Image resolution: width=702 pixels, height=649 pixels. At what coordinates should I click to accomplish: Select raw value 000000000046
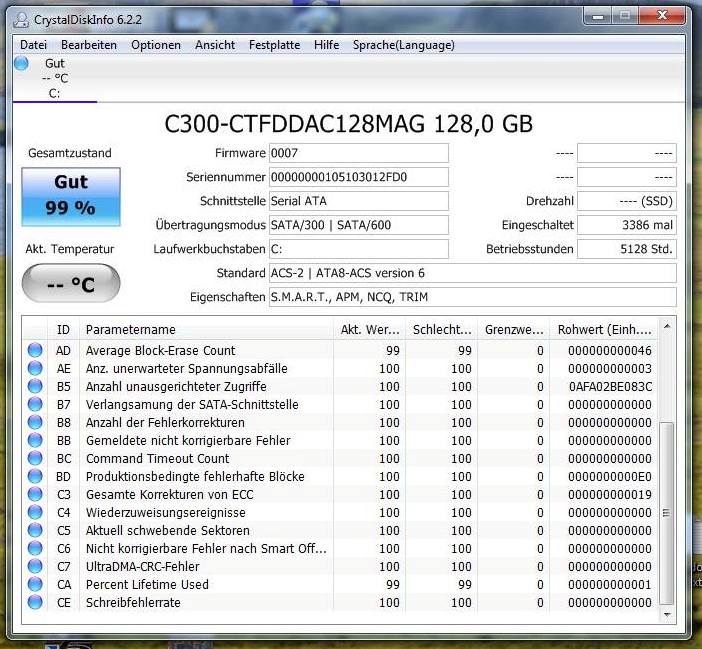610,350
